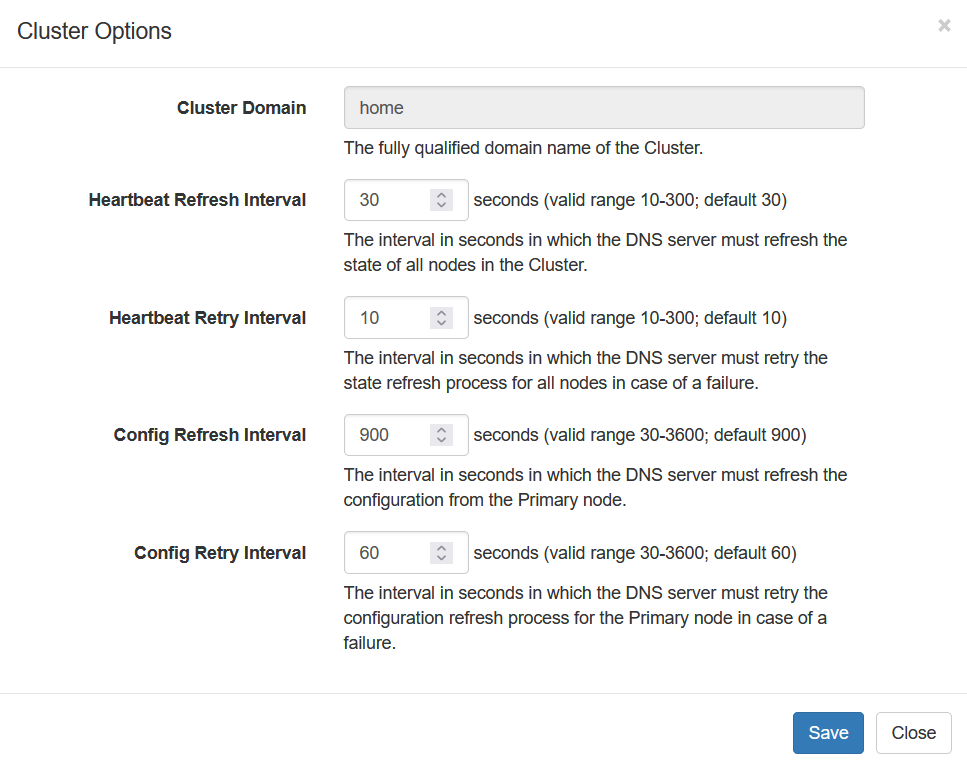
Task: Increment Heartbeat Retry Interval using up arrow
Action: coord(441,313)
